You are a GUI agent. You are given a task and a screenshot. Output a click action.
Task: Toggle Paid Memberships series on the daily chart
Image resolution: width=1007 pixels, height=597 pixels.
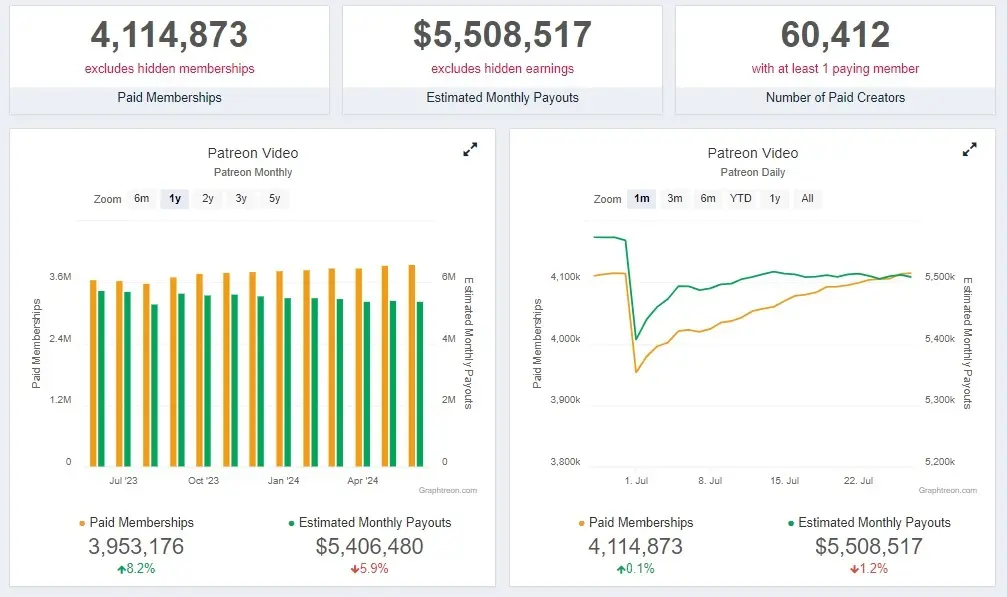[639, 522]
